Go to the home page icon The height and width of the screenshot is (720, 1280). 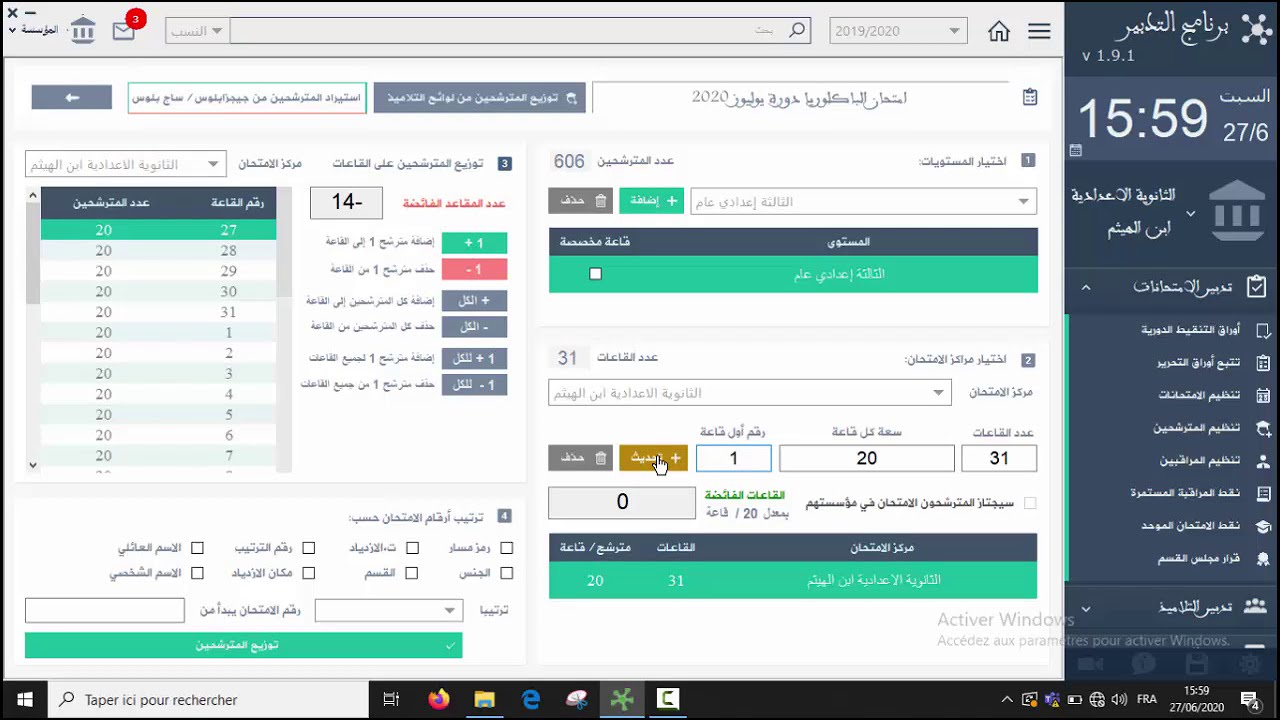998,31
